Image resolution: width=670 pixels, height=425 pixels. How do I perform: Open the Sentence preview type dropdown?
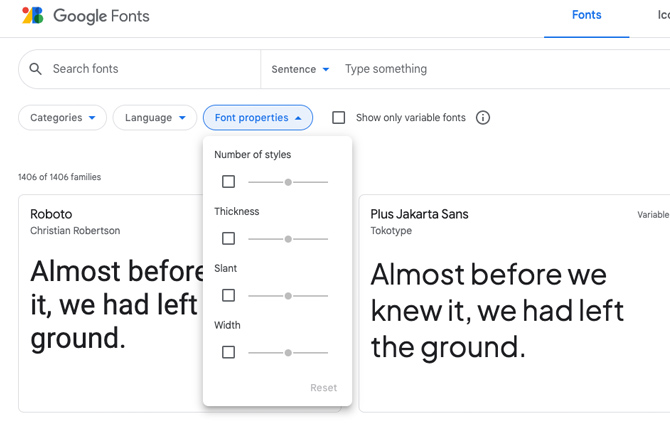(300, 69)
